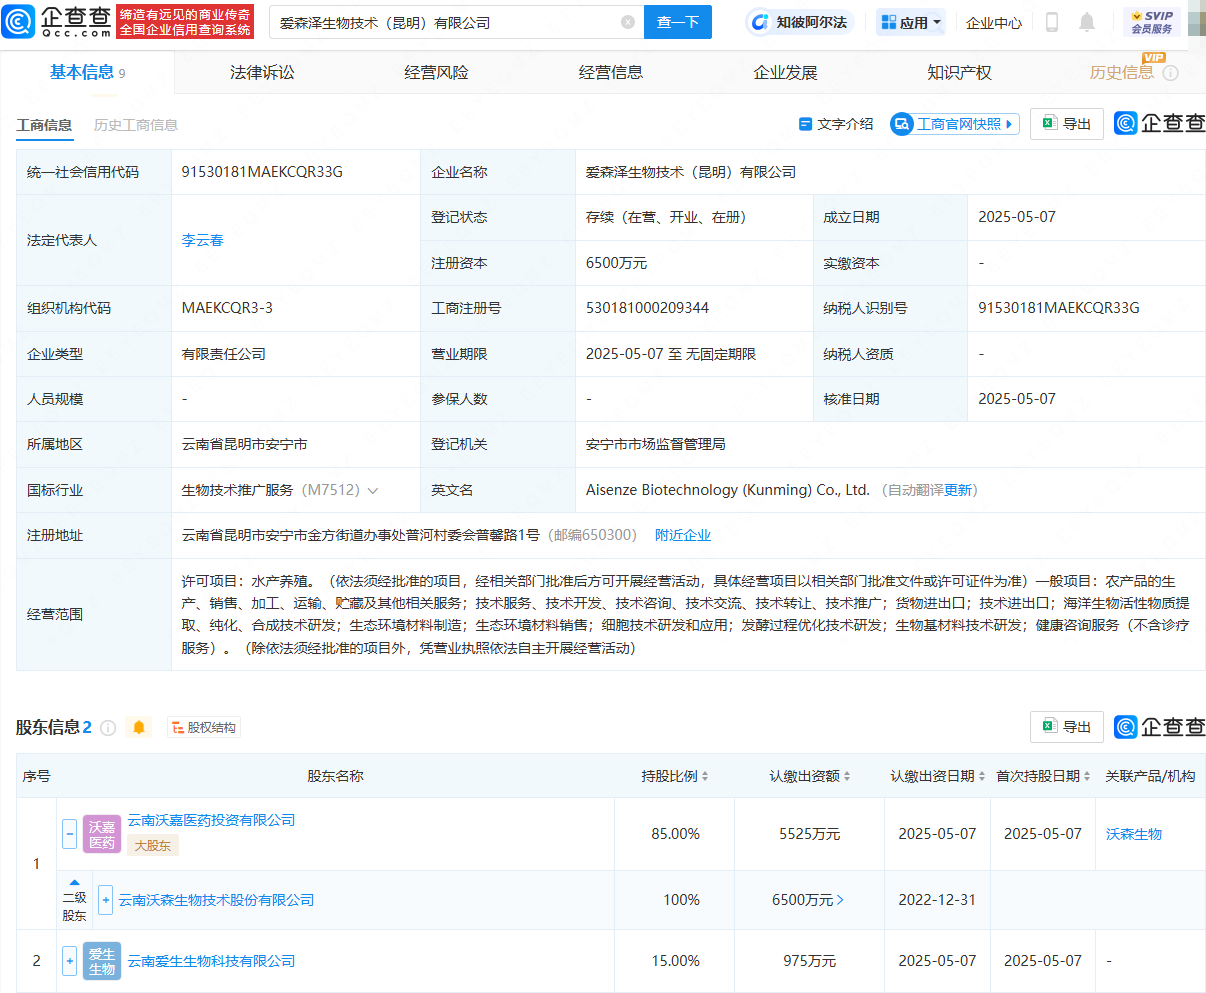Image resolution: width=1206 pixels, height=993 pixels.
Task: Click the bell alert icon beside 股东信息
Action: click(x=139, y=727)
